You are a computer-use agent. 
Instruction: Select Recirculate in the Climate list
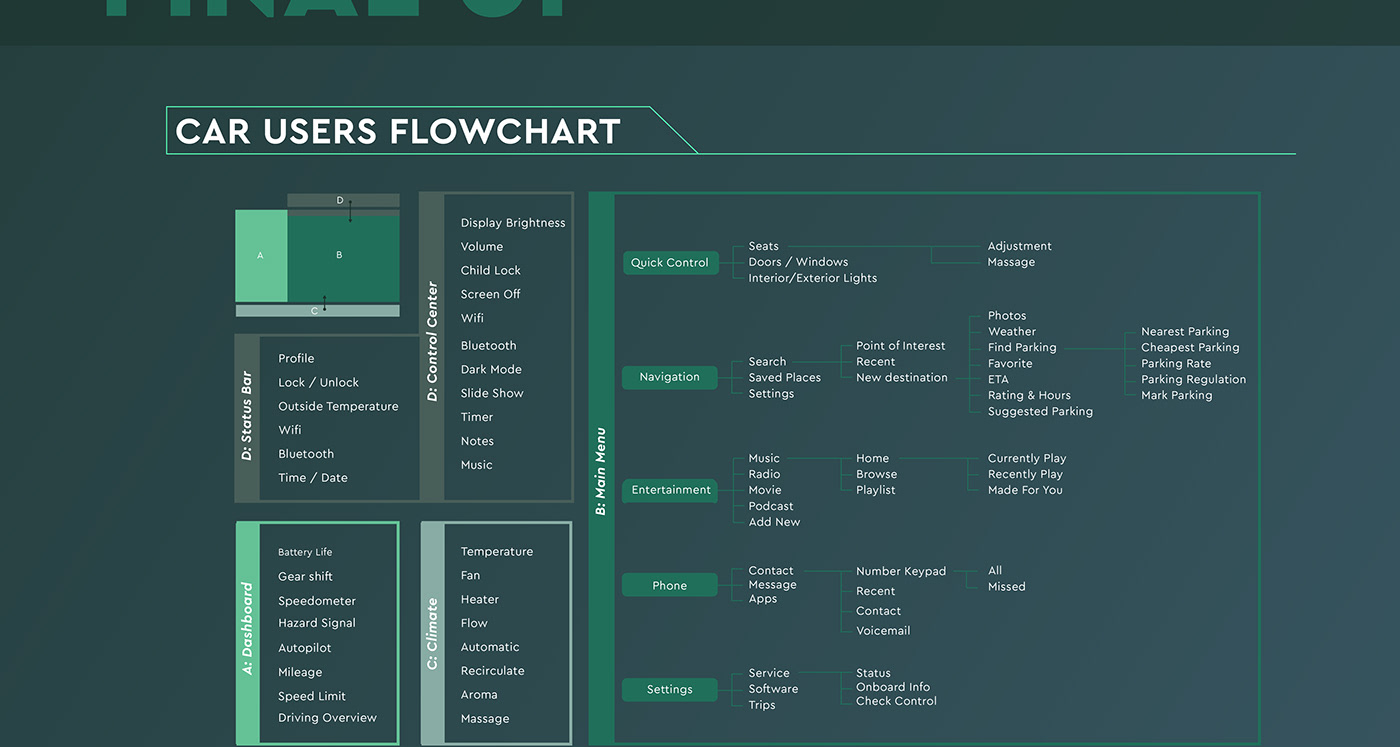[493, 671]
